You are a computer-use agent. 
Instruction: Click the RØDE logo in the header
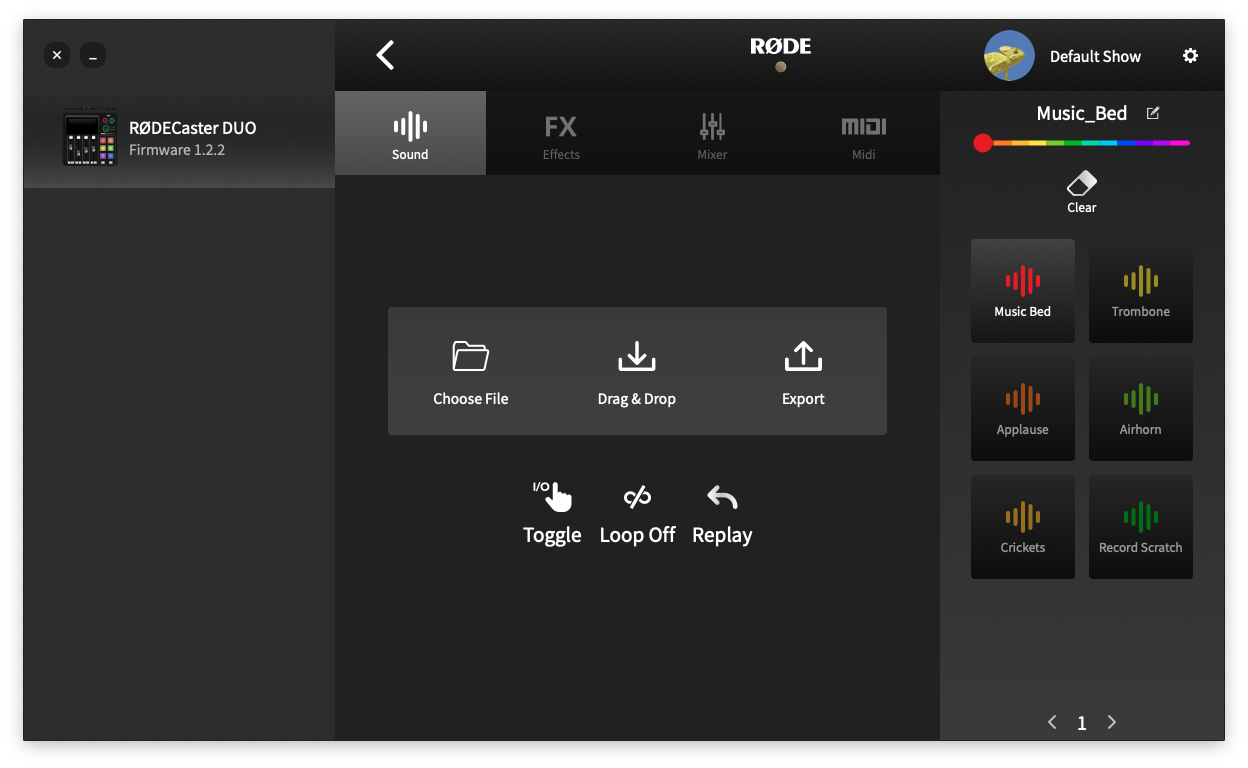tap(781, 46)
